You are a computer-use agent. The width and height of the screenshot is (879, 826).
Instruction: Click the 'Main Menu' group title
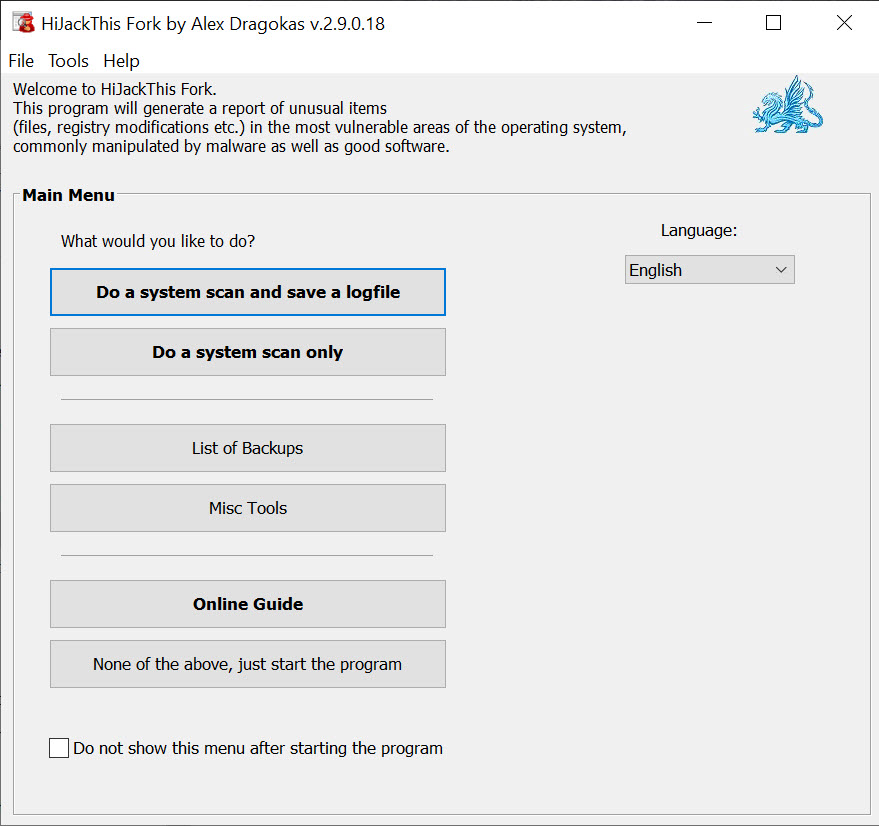click(x=68, y=195)
